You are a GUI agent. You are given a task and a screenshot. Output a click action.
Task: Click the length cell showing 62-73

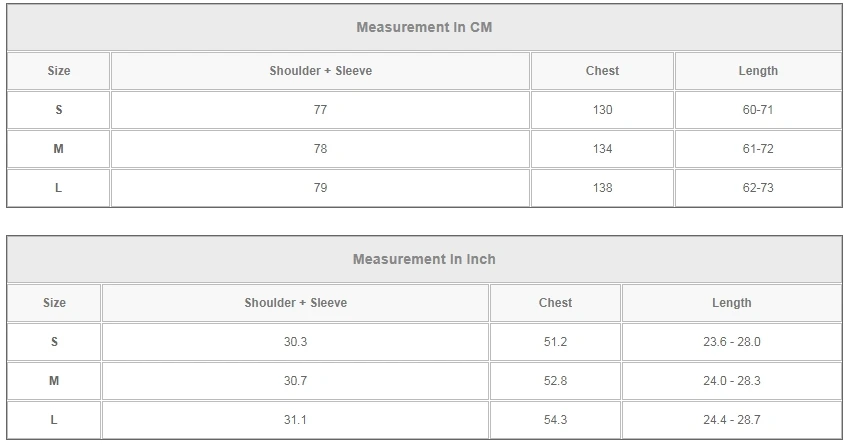pyautogui.click(x=758, y=188)
